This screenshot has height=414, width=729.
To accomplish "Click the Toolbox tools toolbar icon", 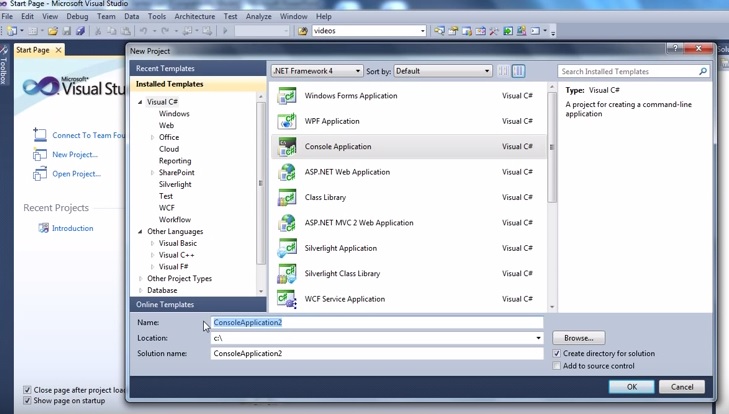I will (494, 31).
